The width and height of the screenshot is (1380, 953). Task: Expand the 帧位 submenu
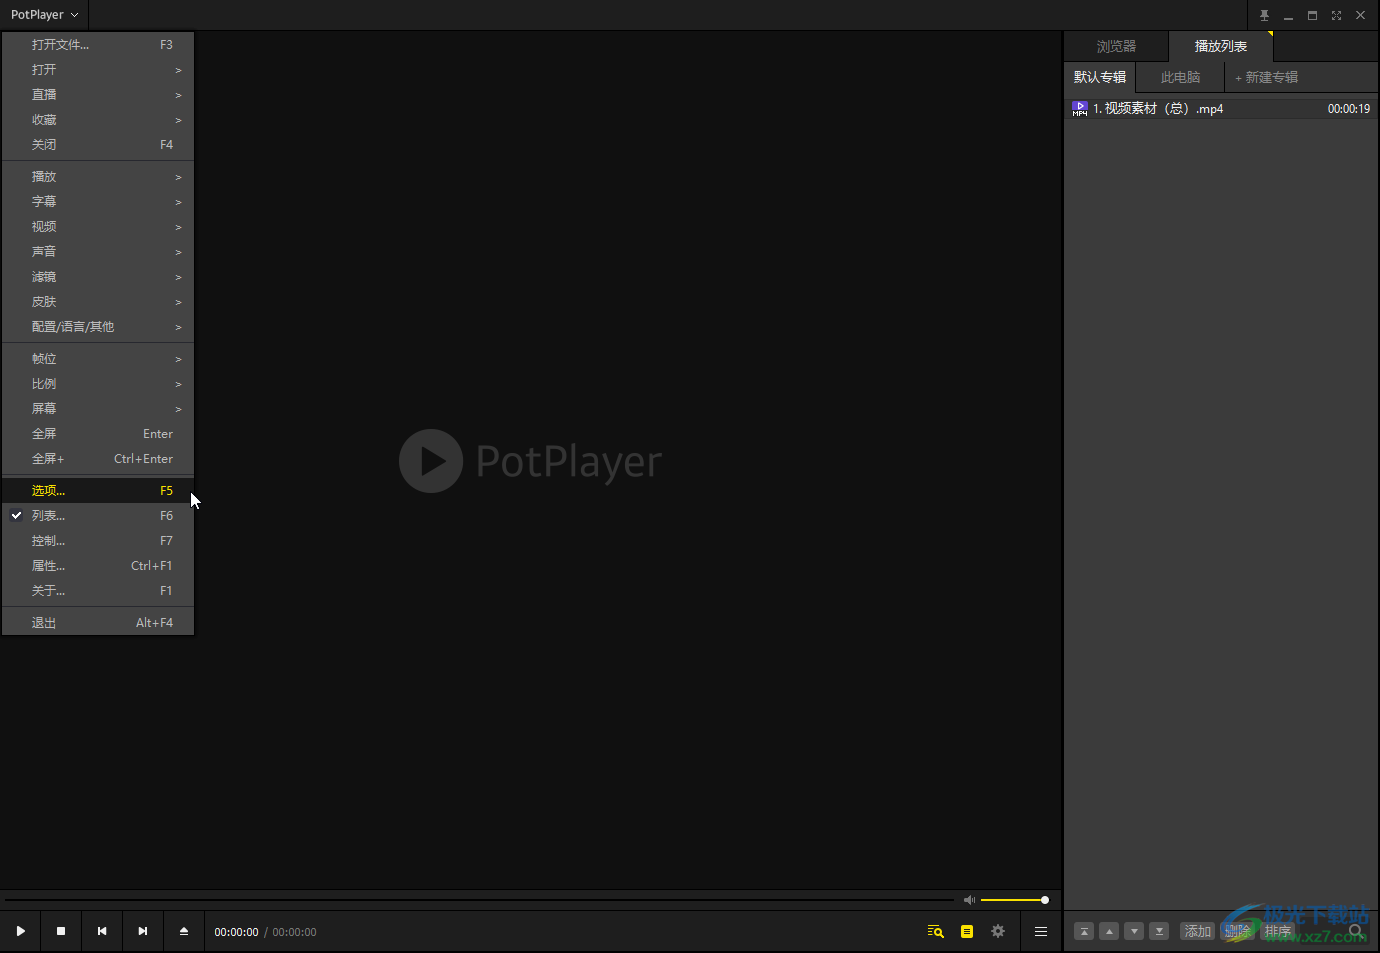[x=98, y=359]
